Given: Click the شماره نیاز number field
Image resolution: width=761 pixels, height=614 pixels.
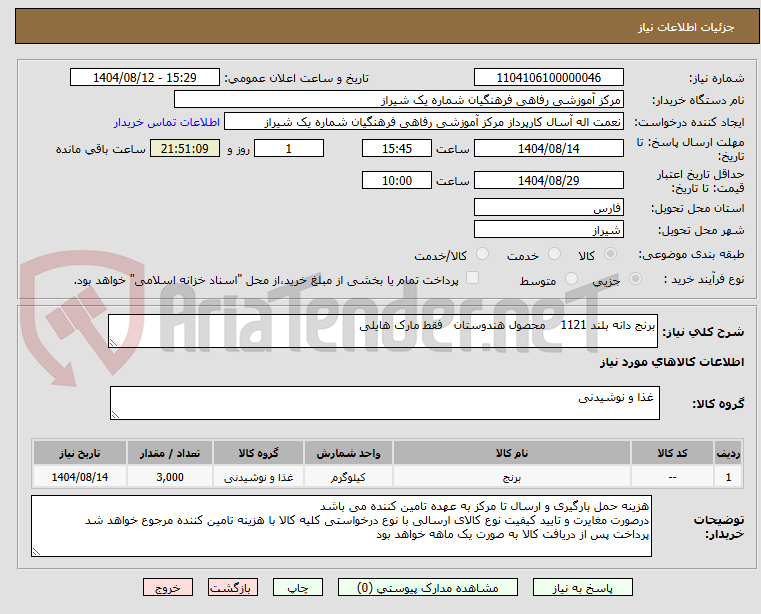Looking at the screenshot, I should [548, 78].
